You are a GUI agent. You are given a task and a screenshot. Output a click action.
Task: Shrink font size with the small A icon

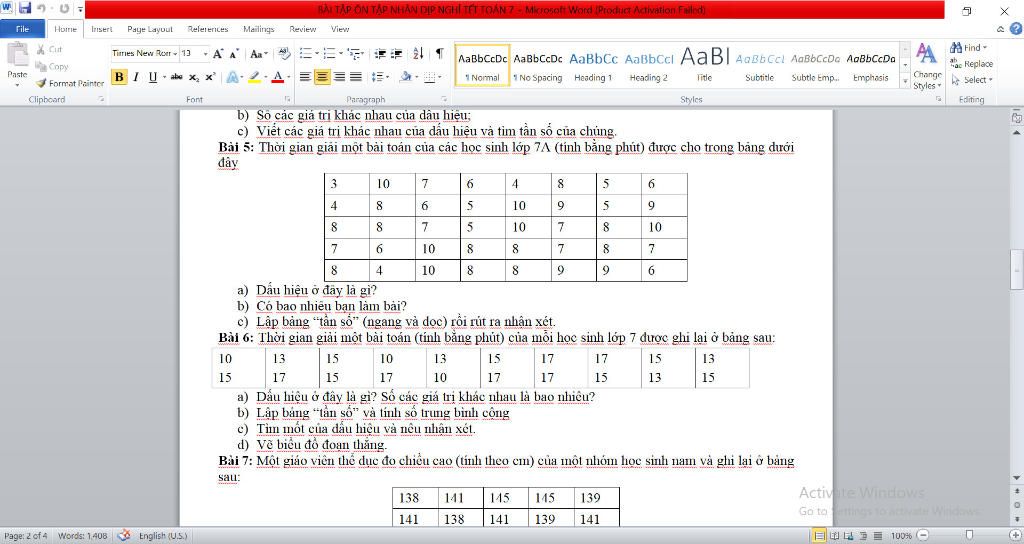pyautogui.click(x=234, y=54)
